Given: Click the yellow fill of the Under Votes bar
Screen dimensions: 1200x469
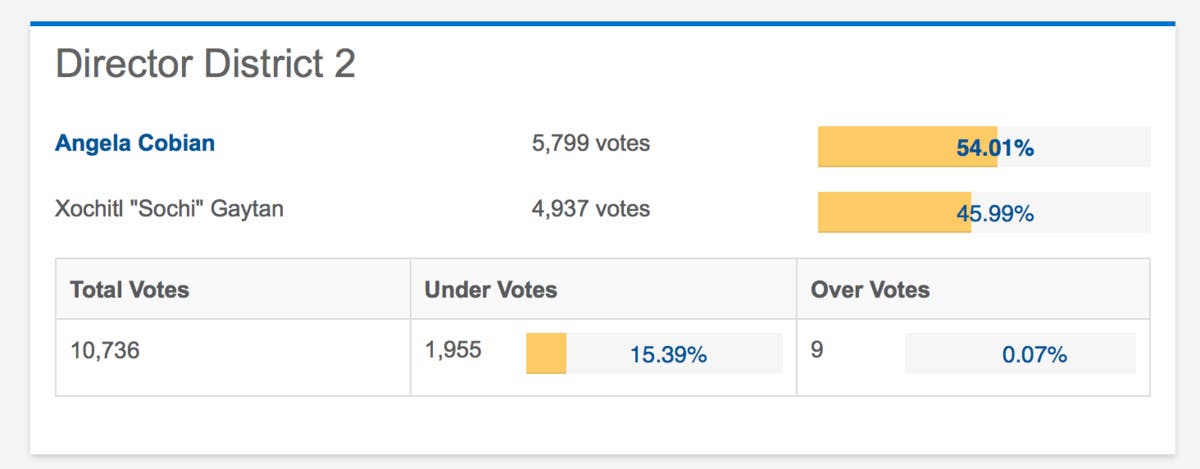Looking at the screenshot, I should point(546,354).
